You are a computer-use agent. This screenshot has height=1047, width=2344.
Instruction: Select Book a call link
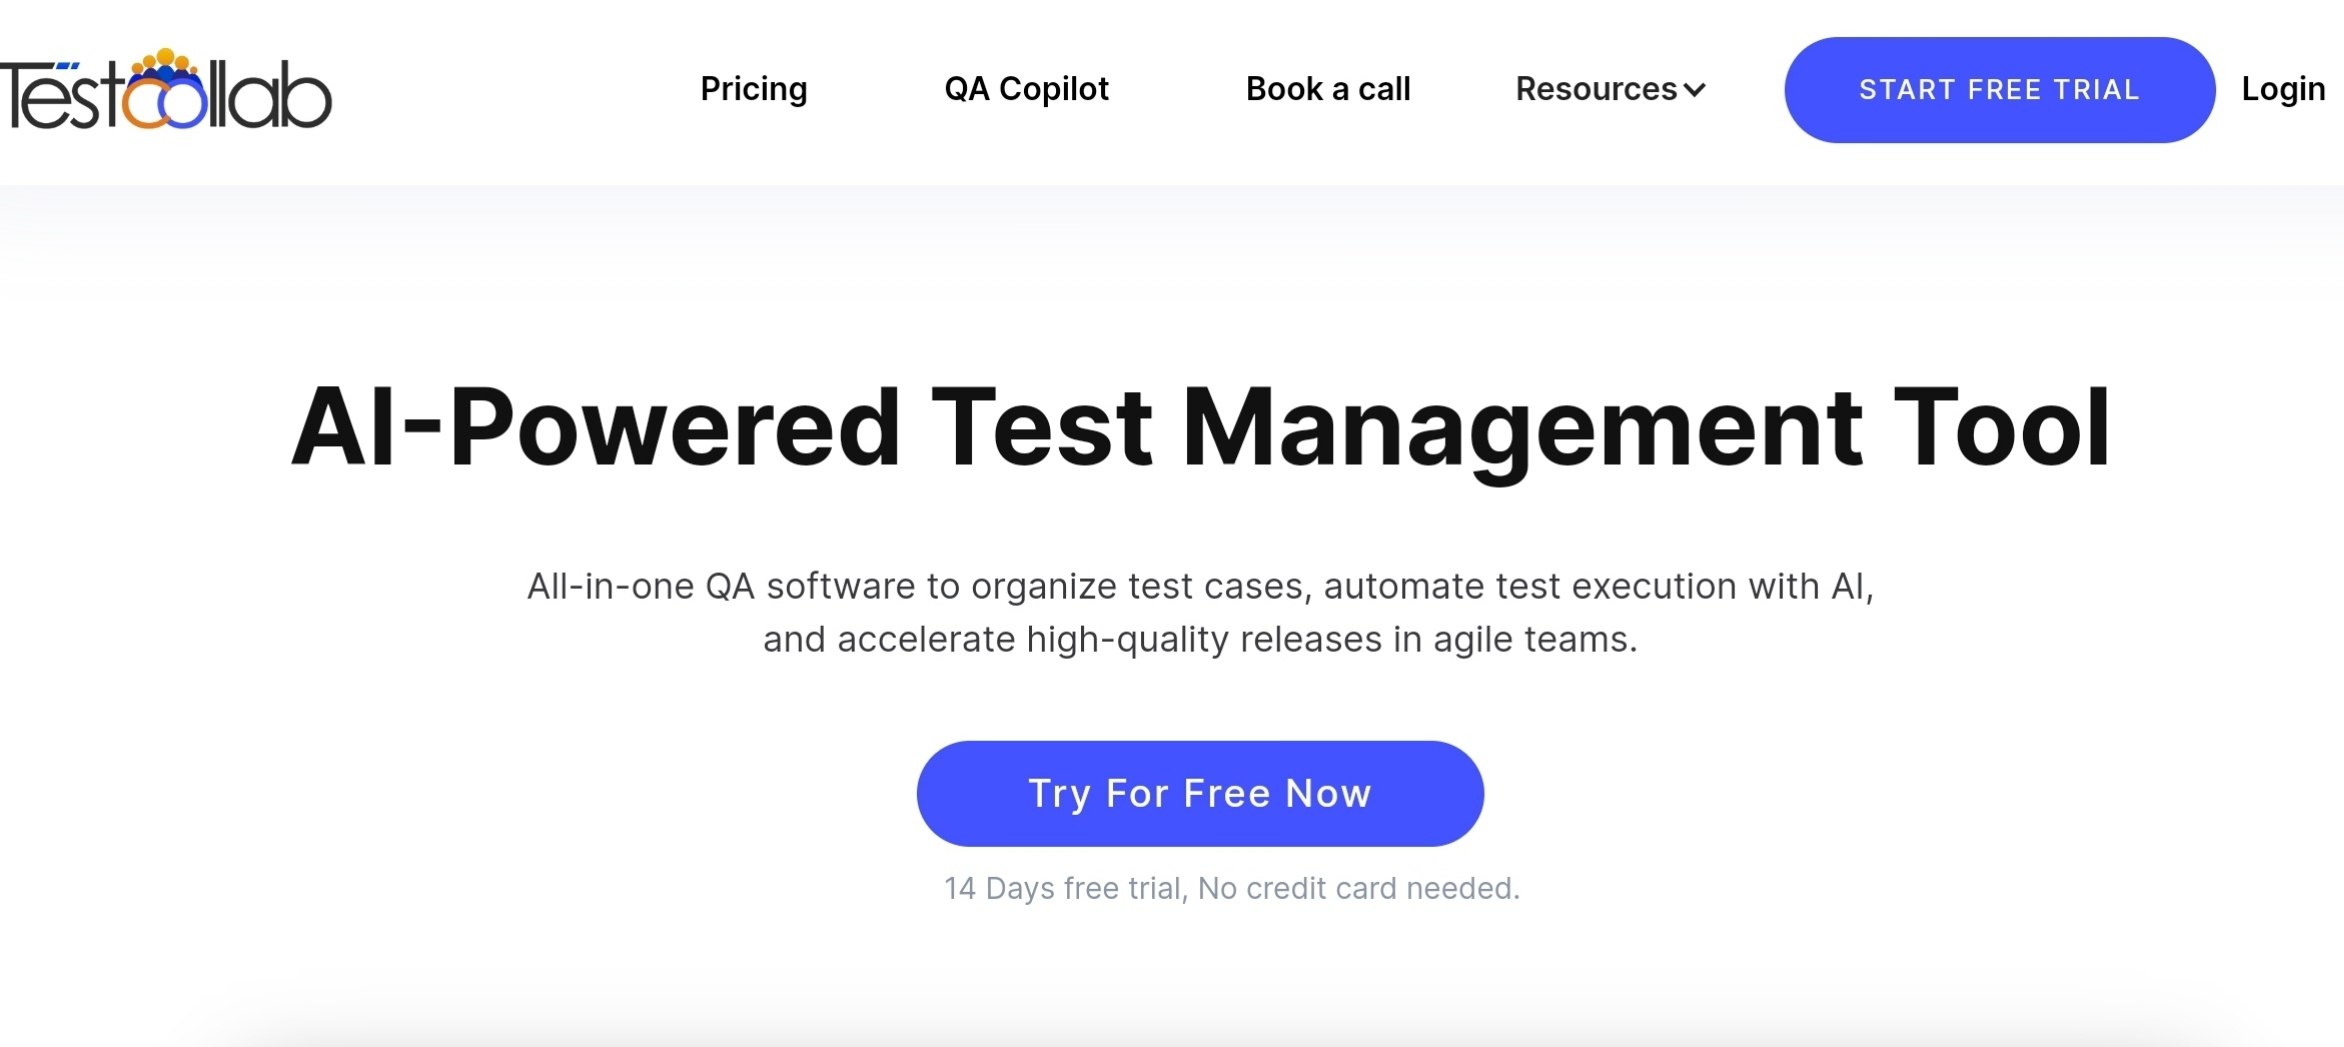pos(1327,89)
